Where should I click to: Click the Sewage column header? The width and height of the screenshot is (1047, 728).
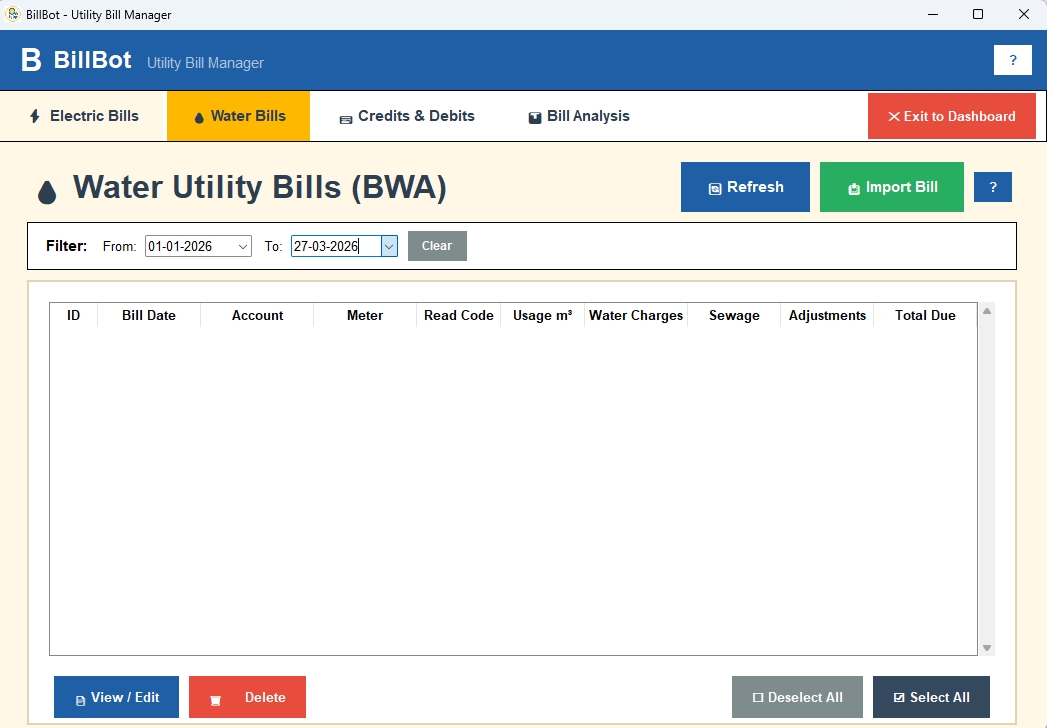[x=734, y=315]
